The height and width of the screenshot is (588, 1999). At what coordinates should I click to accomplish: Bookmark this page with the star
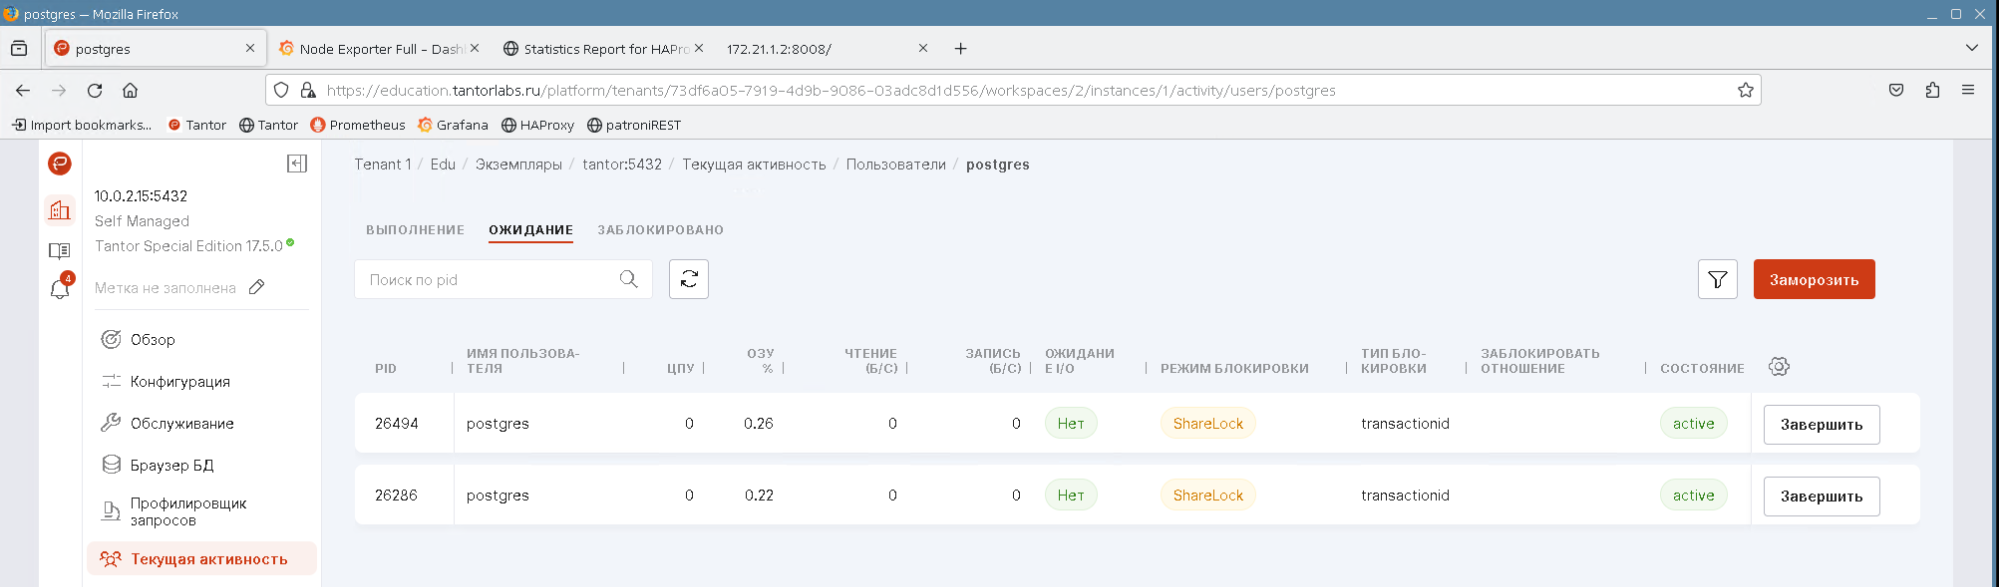(1745, 90)
